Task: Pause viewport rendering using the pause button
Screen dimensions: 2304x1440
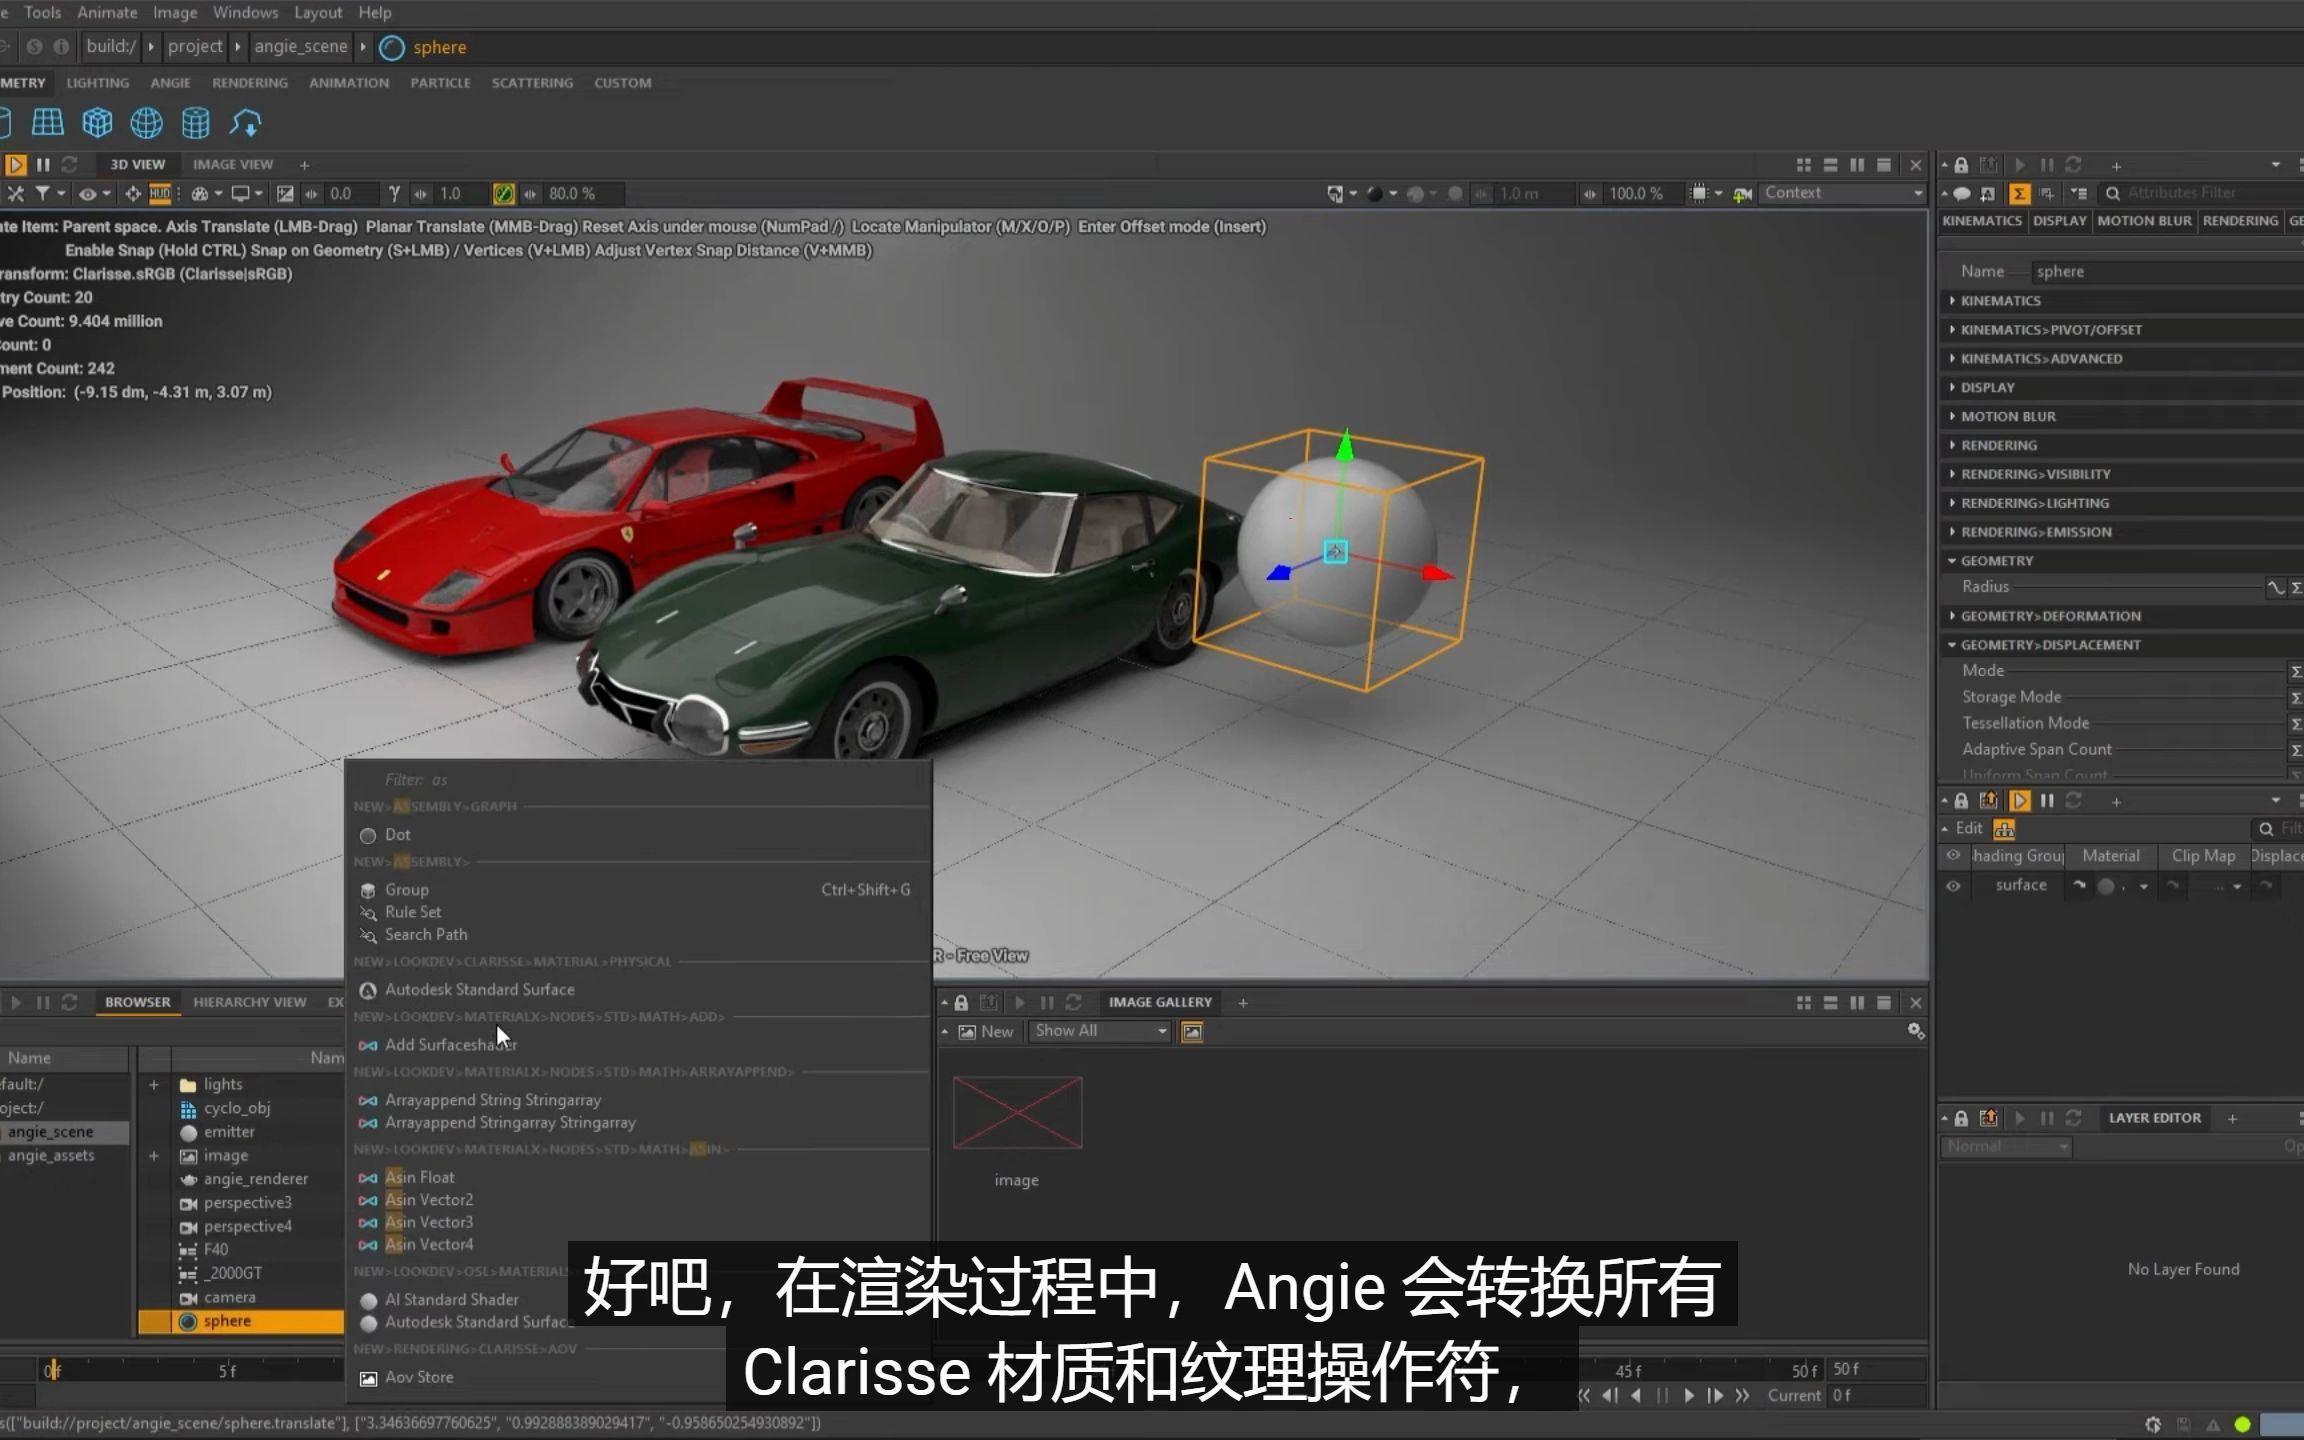Action: (44, 164)
